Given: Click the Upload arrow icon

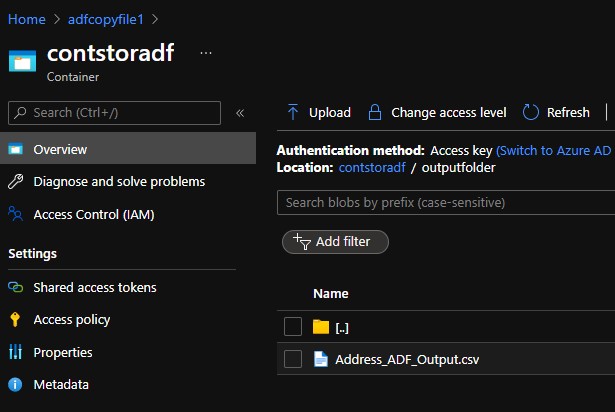Looking at the screenshot, I should click(x=293, y=112).
